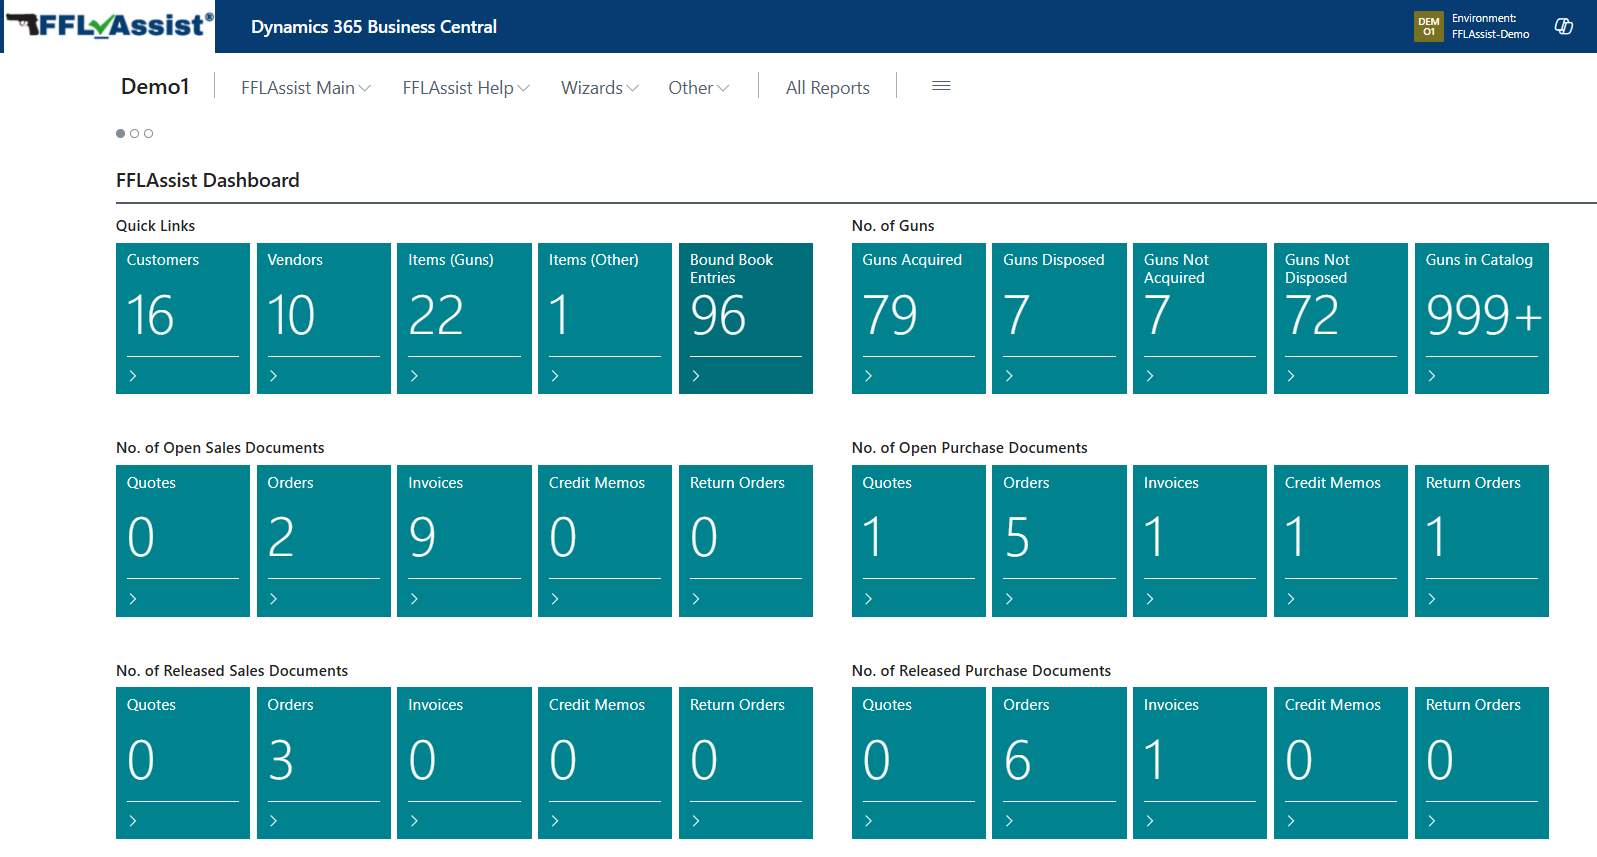Open the Items (Guns) tile
Image resolution: width=1597 pixels, height=857 pixels.
coord(464,318)
